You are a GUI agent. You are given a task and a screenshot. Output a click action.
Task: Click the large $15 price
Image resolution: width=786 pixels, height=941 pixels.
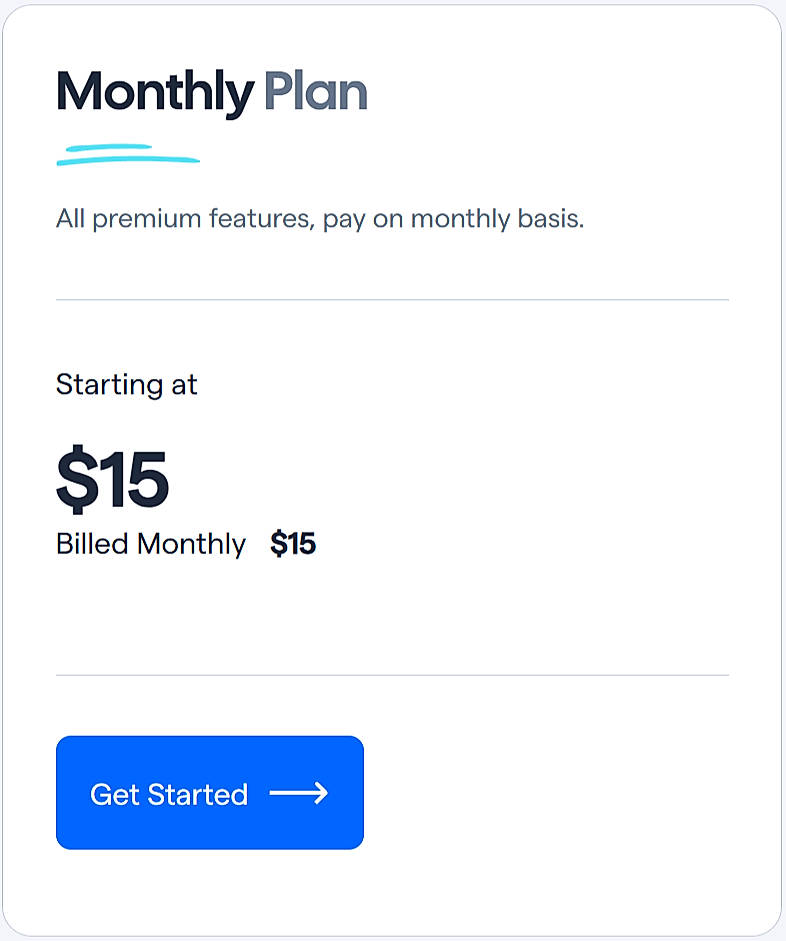click(112, 480)
